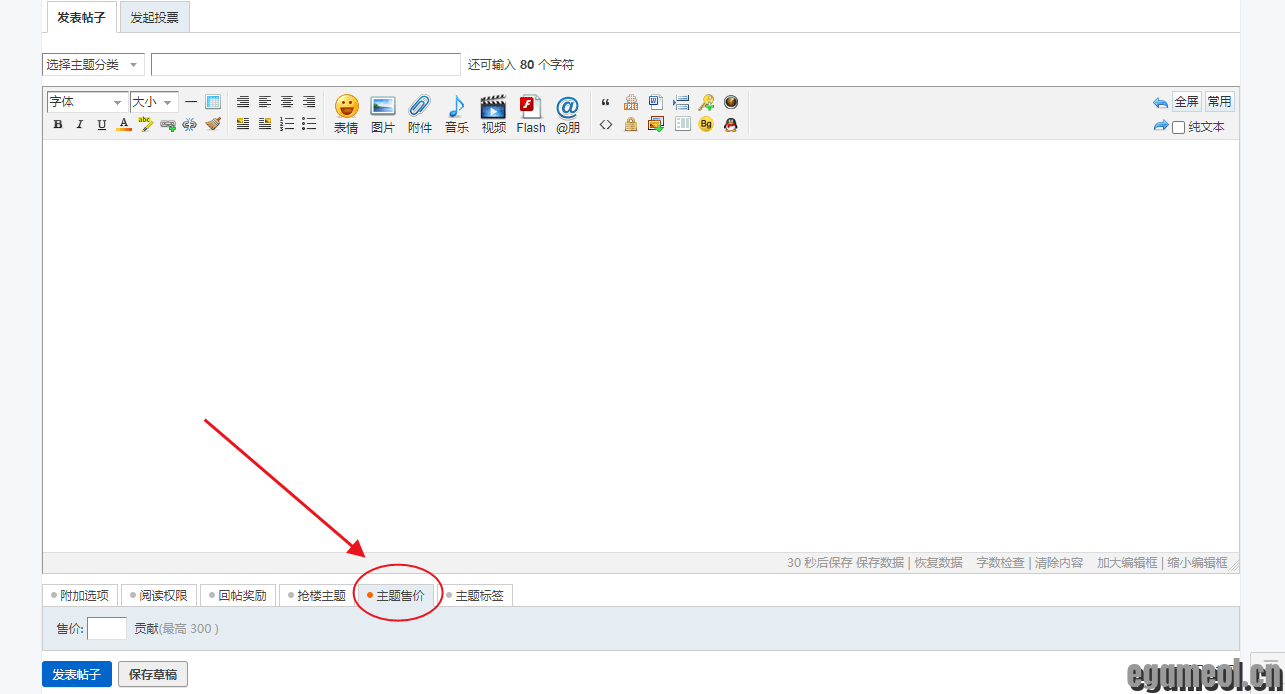
Task: Expand the 字体 font dropdown
Action: click(87, 102)
